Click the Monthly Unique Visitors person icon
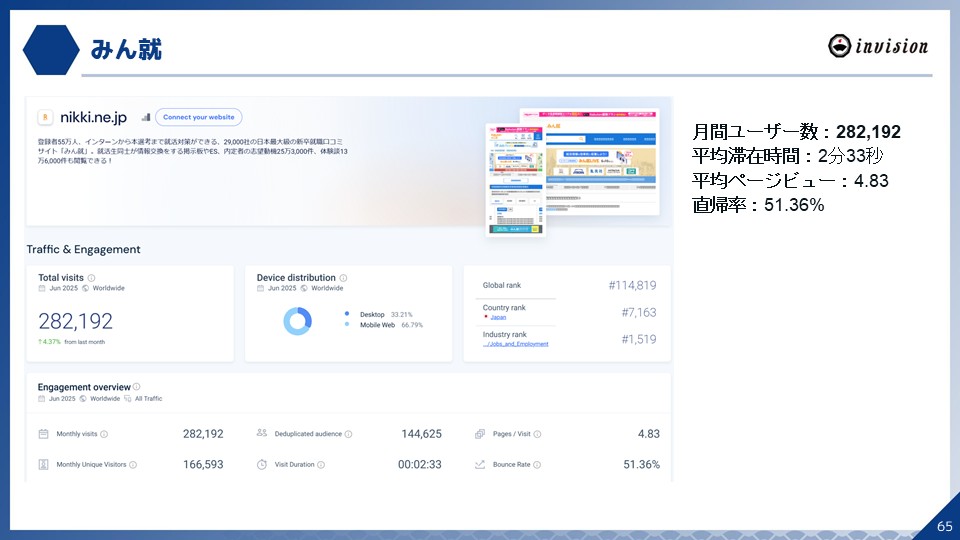The width and height of the screenshot is (960, 540). click(x=43, y=465)
